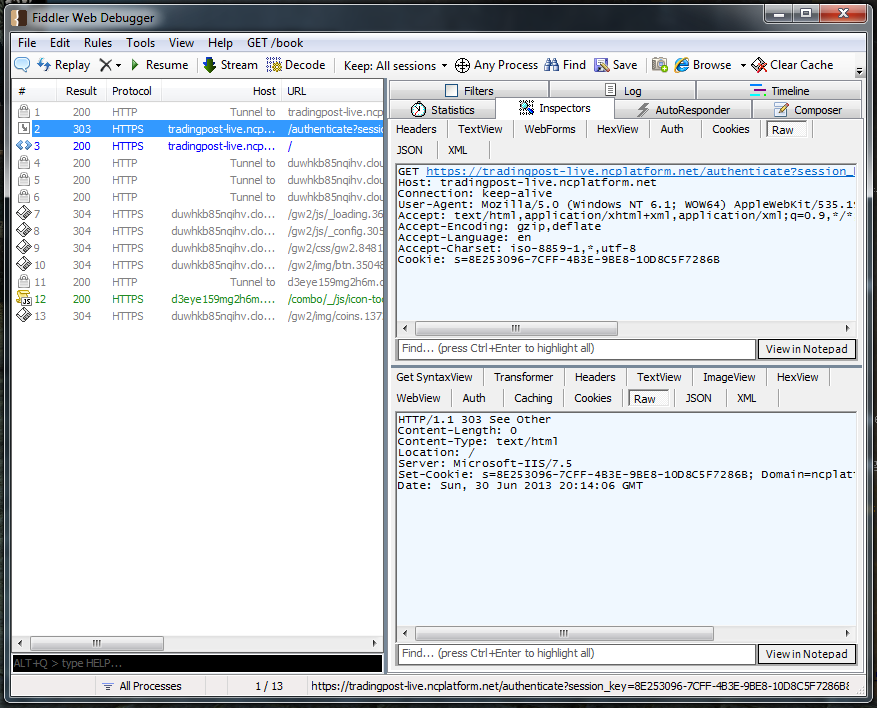
Task: Focus the request Find input field
Action: click(x=576, y=348)
